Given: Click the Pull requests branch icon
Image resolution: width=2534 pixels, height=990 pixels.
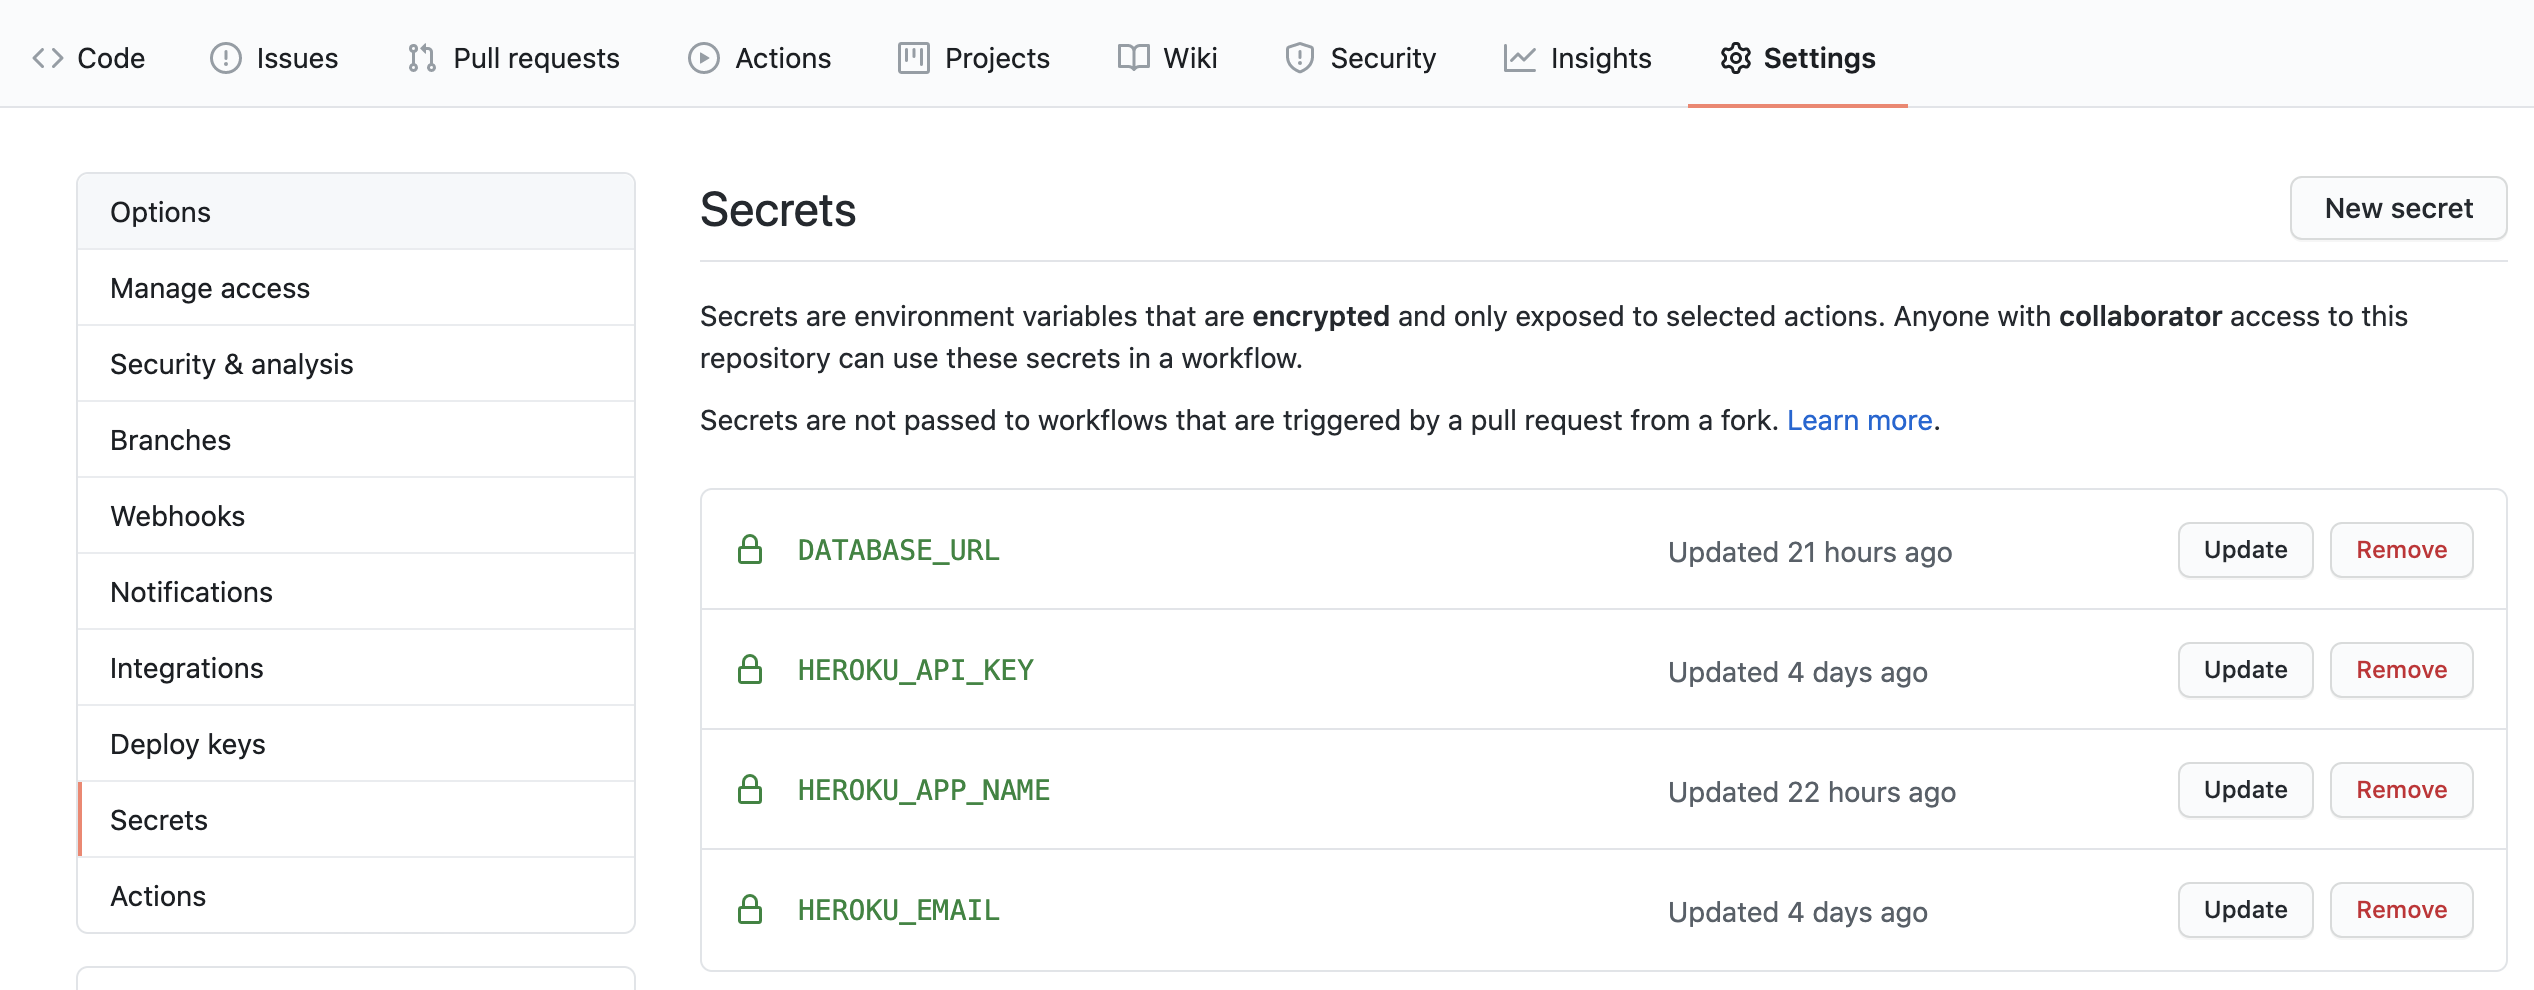Looking at the screenshot, I should coord(419,58).
